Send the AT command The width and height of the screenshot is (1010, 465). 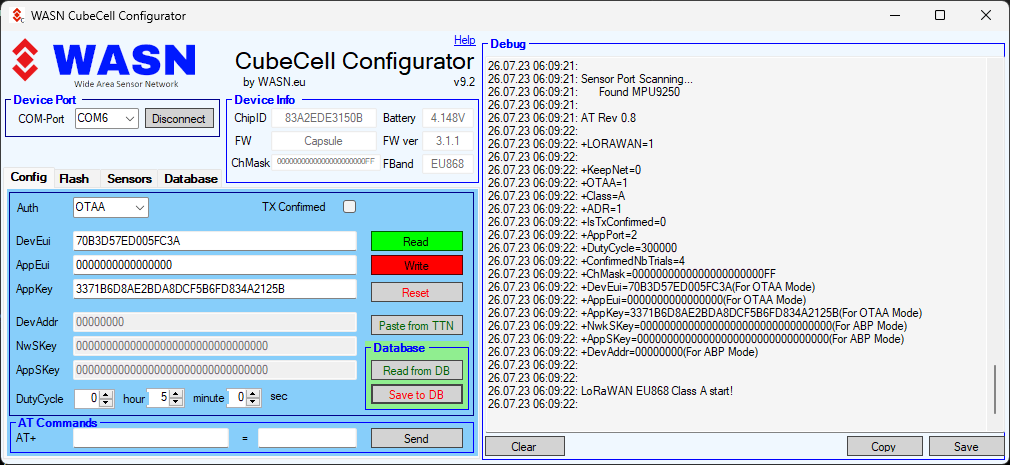[x=416, y=439]
